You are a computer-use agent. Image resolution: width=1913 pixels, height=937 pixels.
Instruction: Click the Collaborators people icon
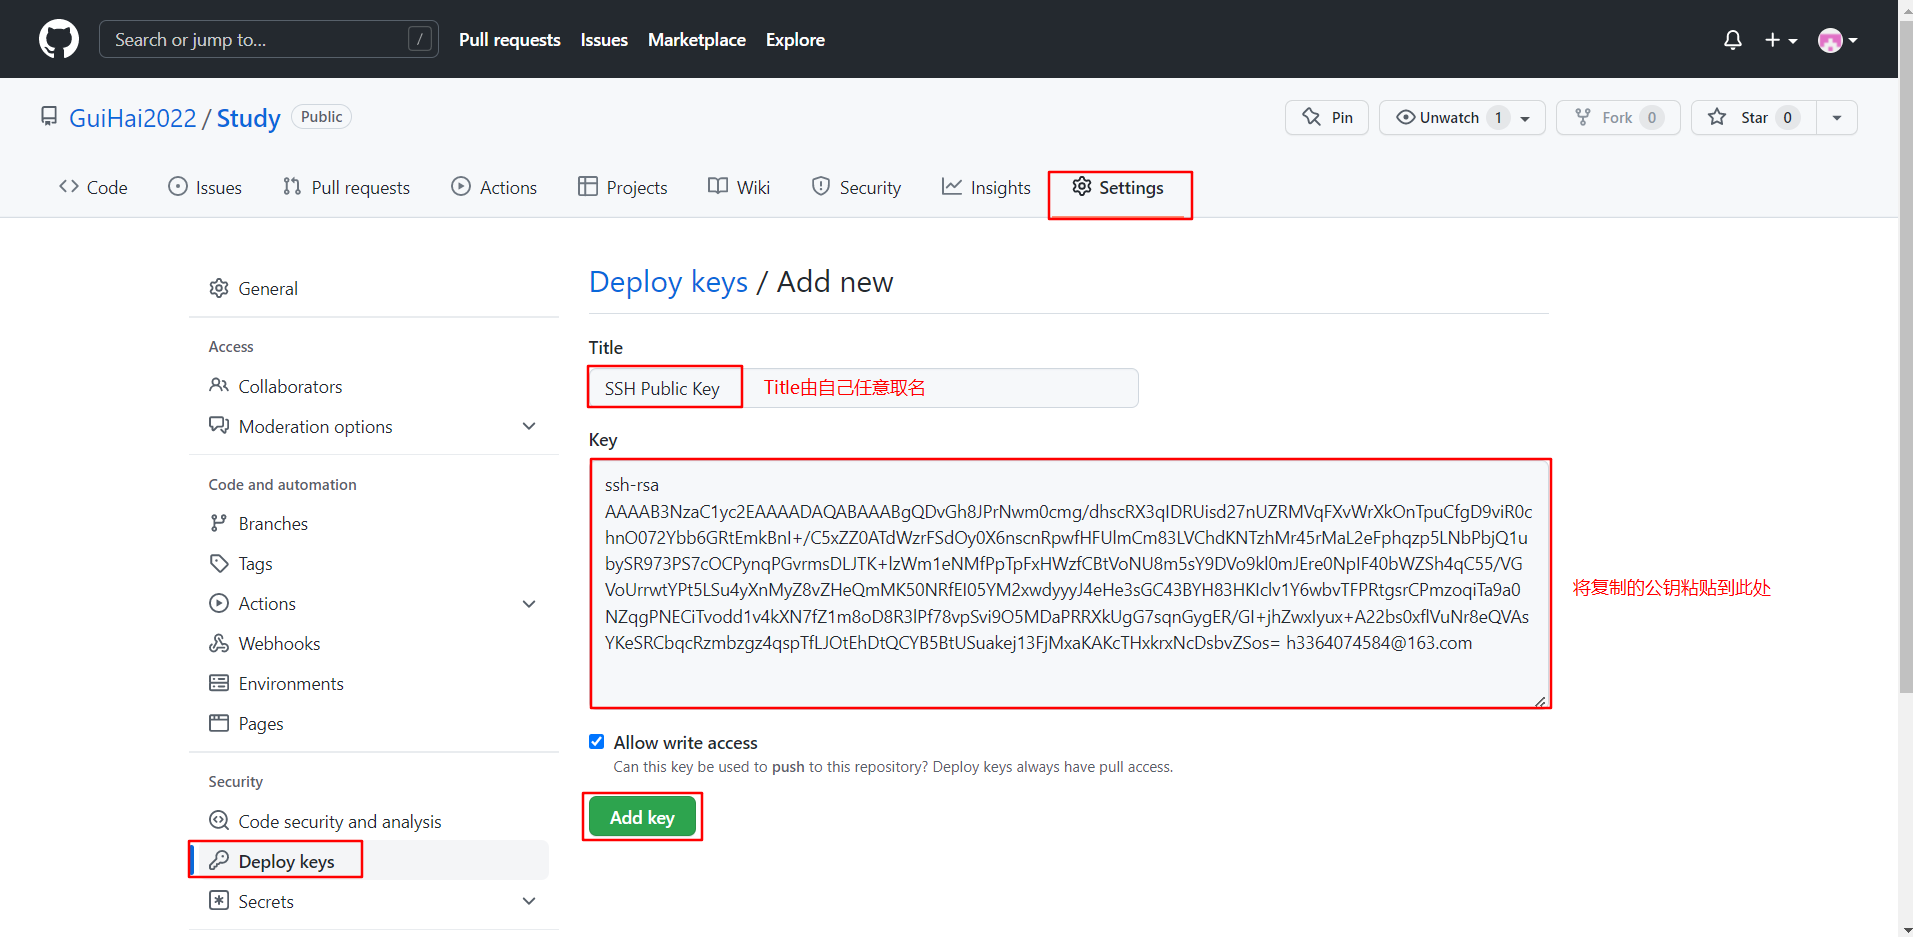(x=219, y=386)
